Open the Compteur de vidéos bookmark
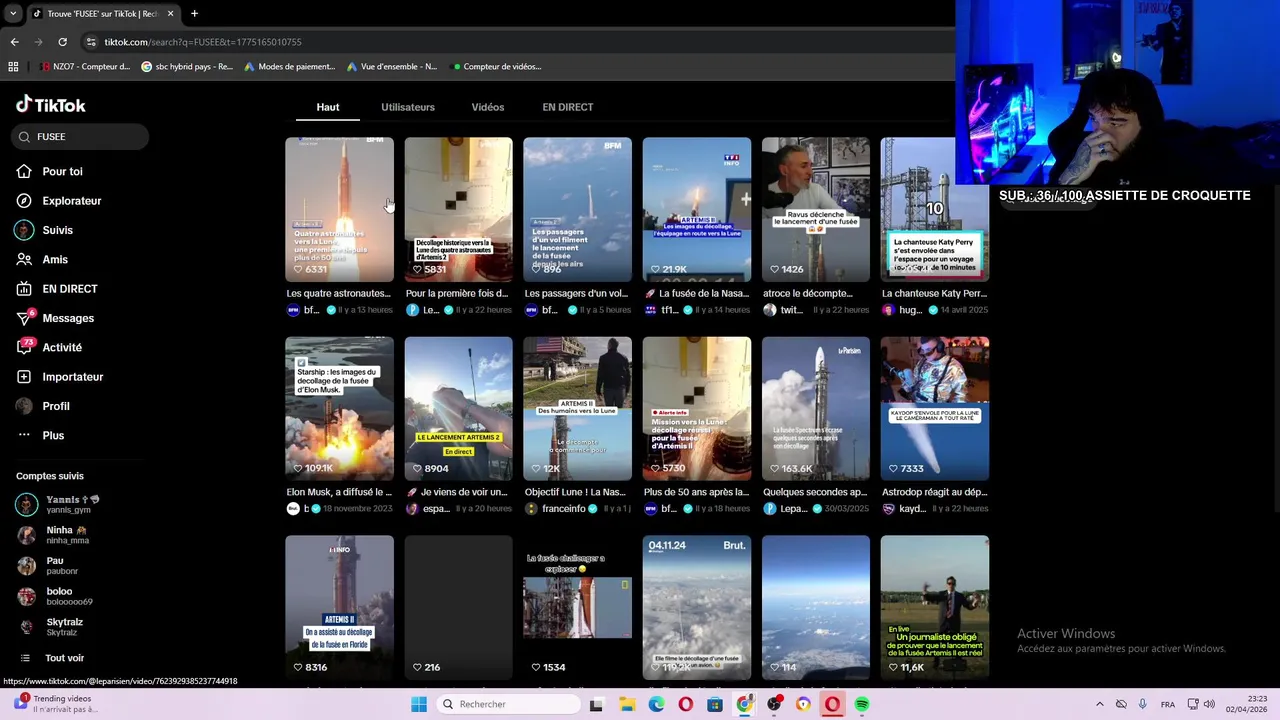Viewport: 1280px width, 720px height. 497,67
